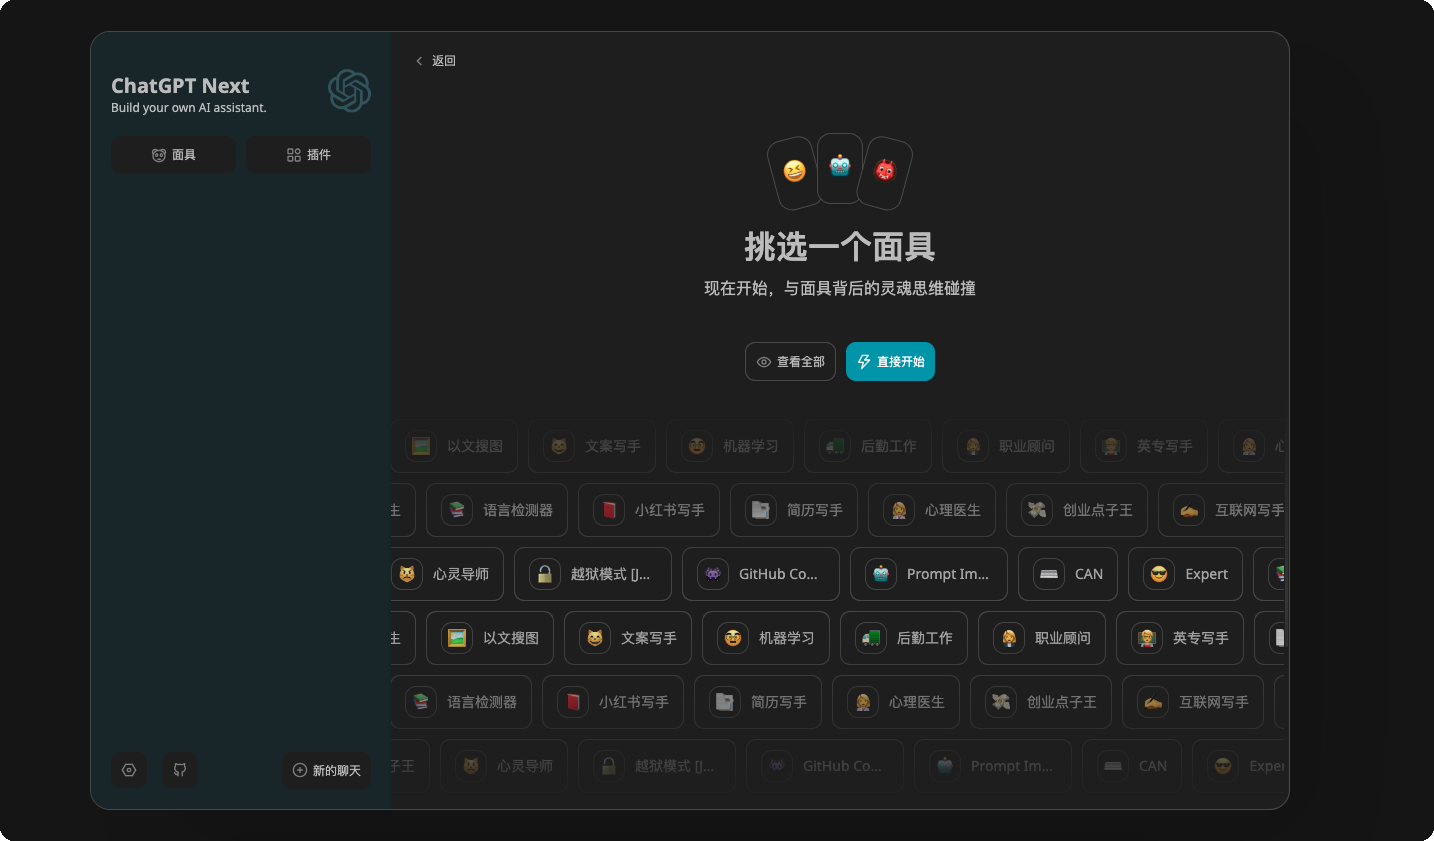Select the bright 机器学习 mask card

click(x=766, y=638)
